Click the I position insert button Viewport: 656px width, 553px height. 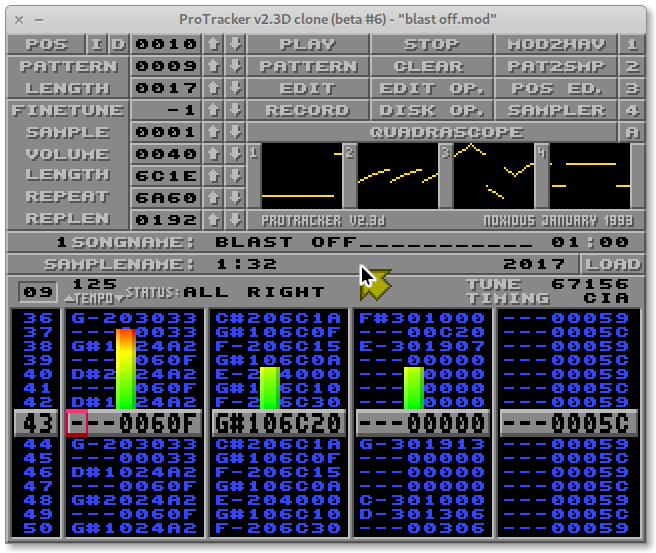point(97,44)
